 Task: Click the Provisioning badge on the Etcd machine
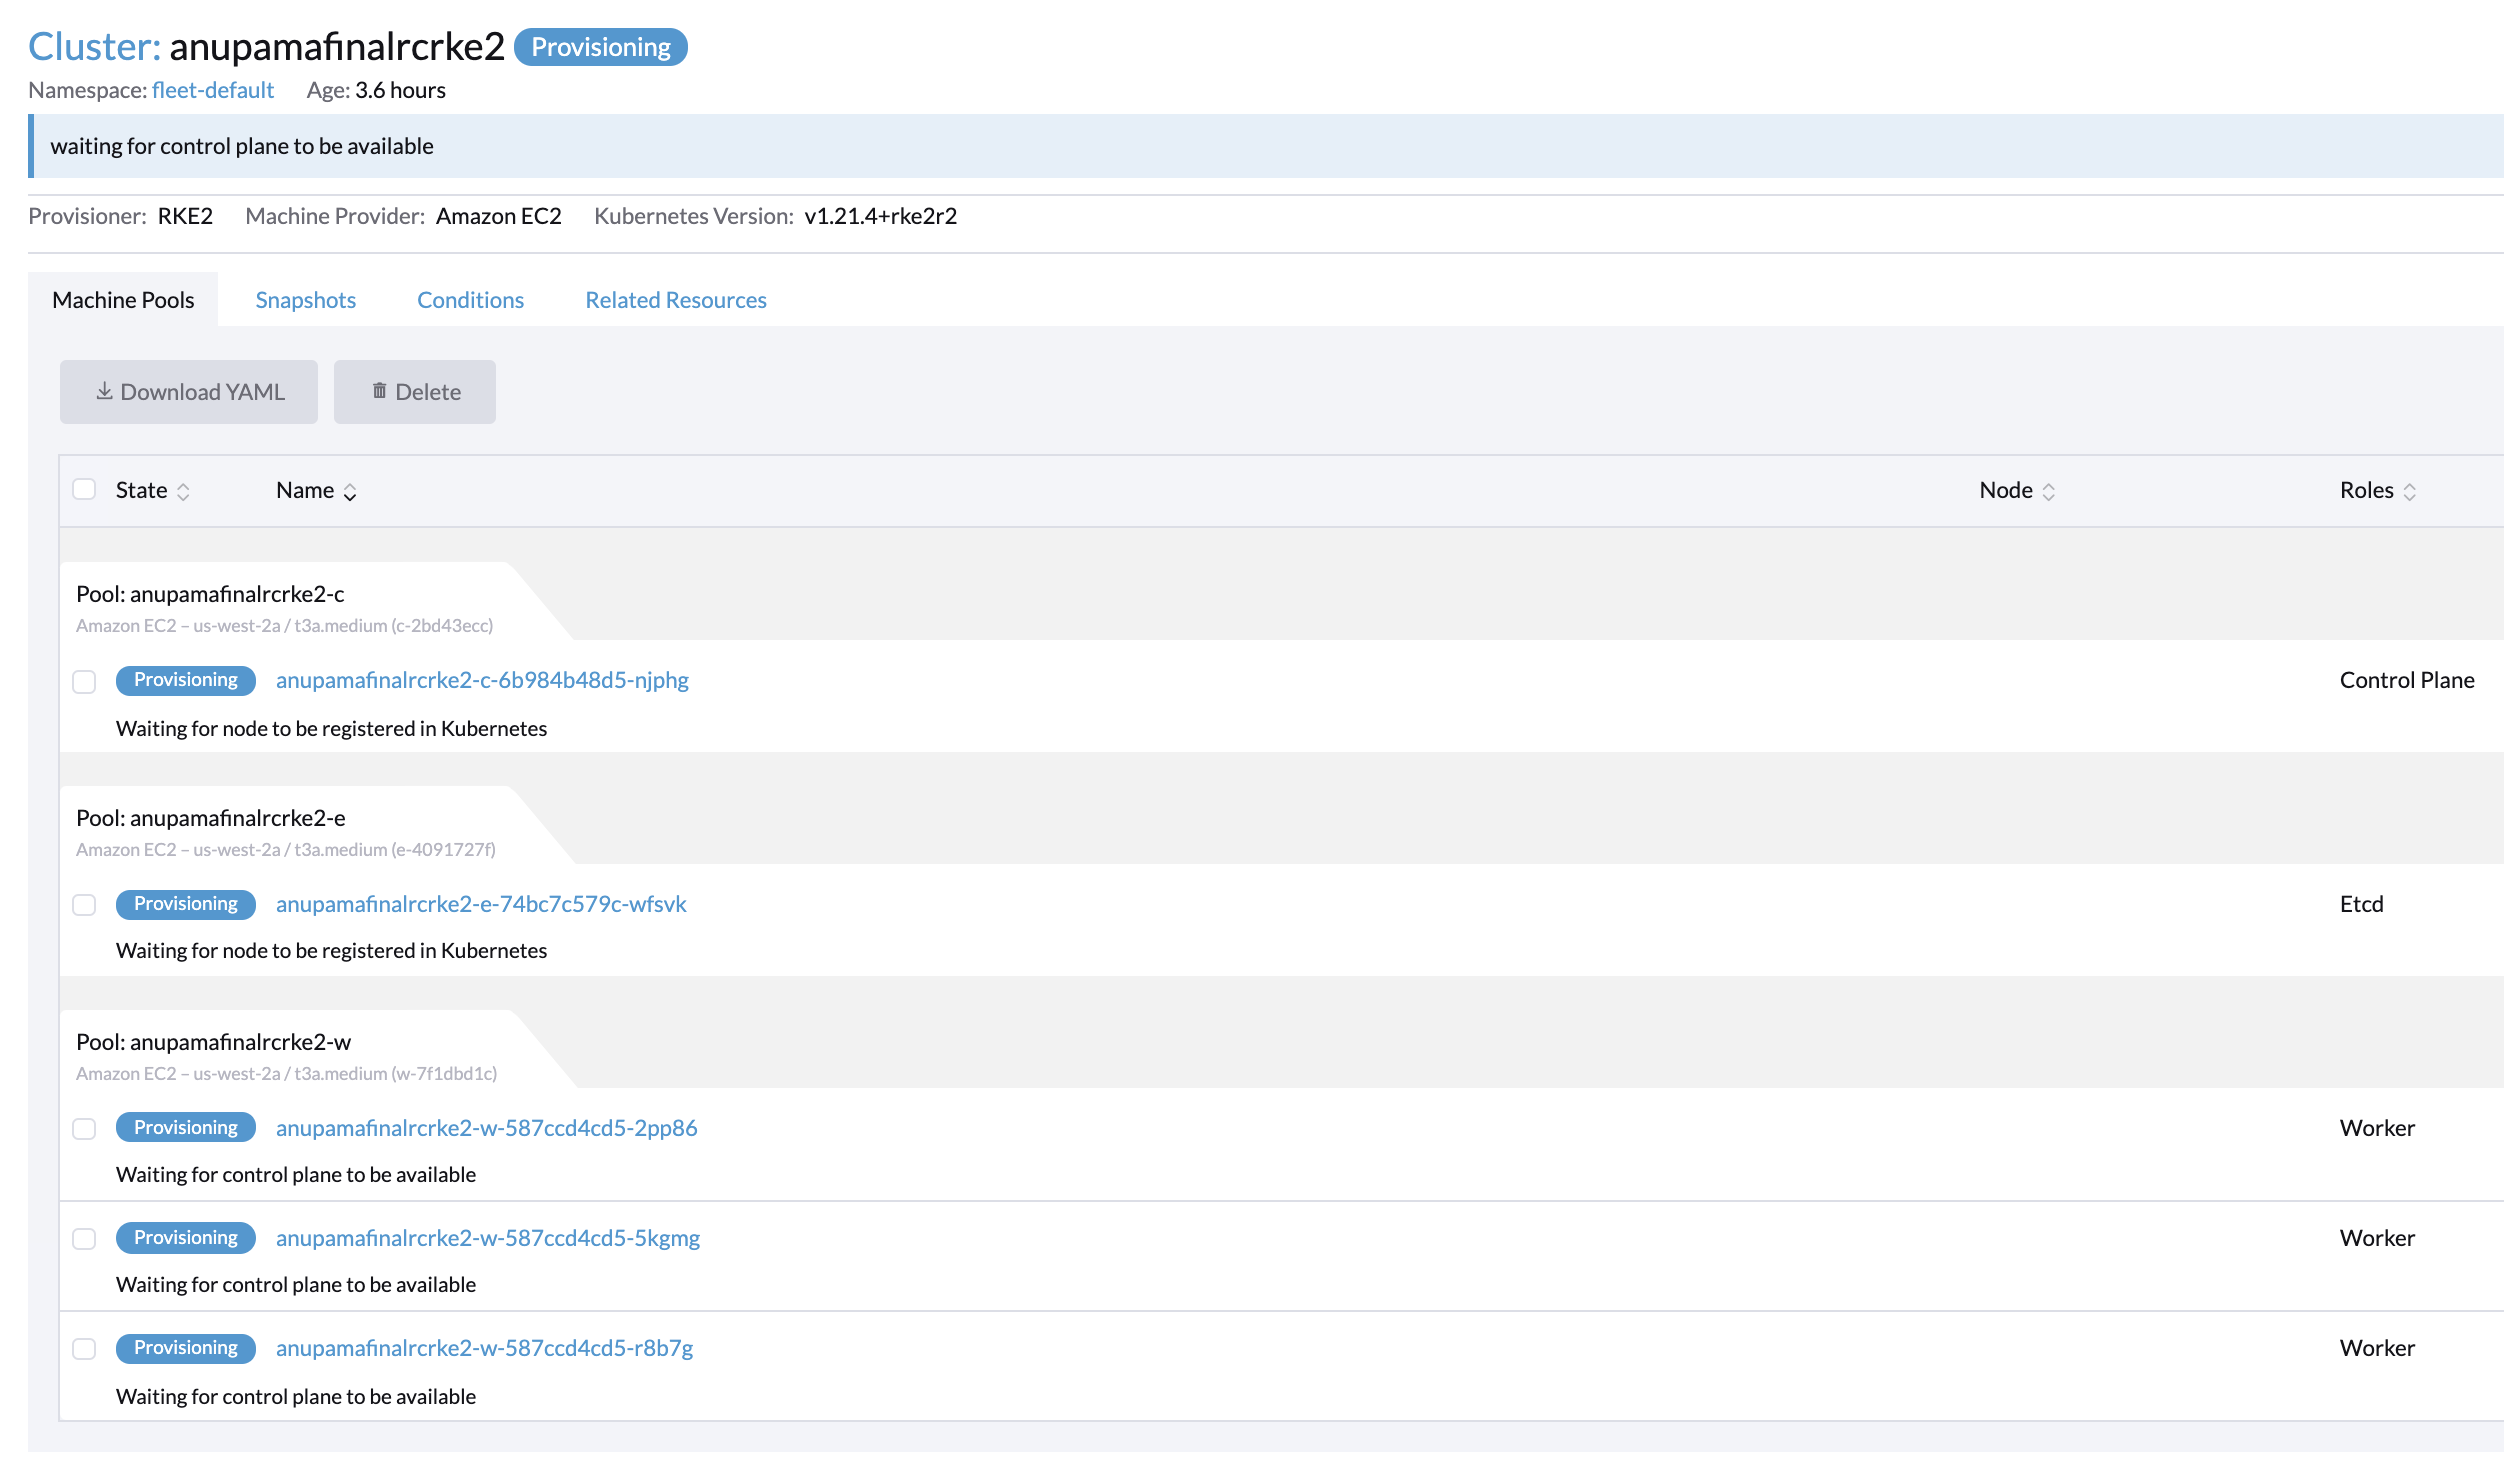pos(184,904)
